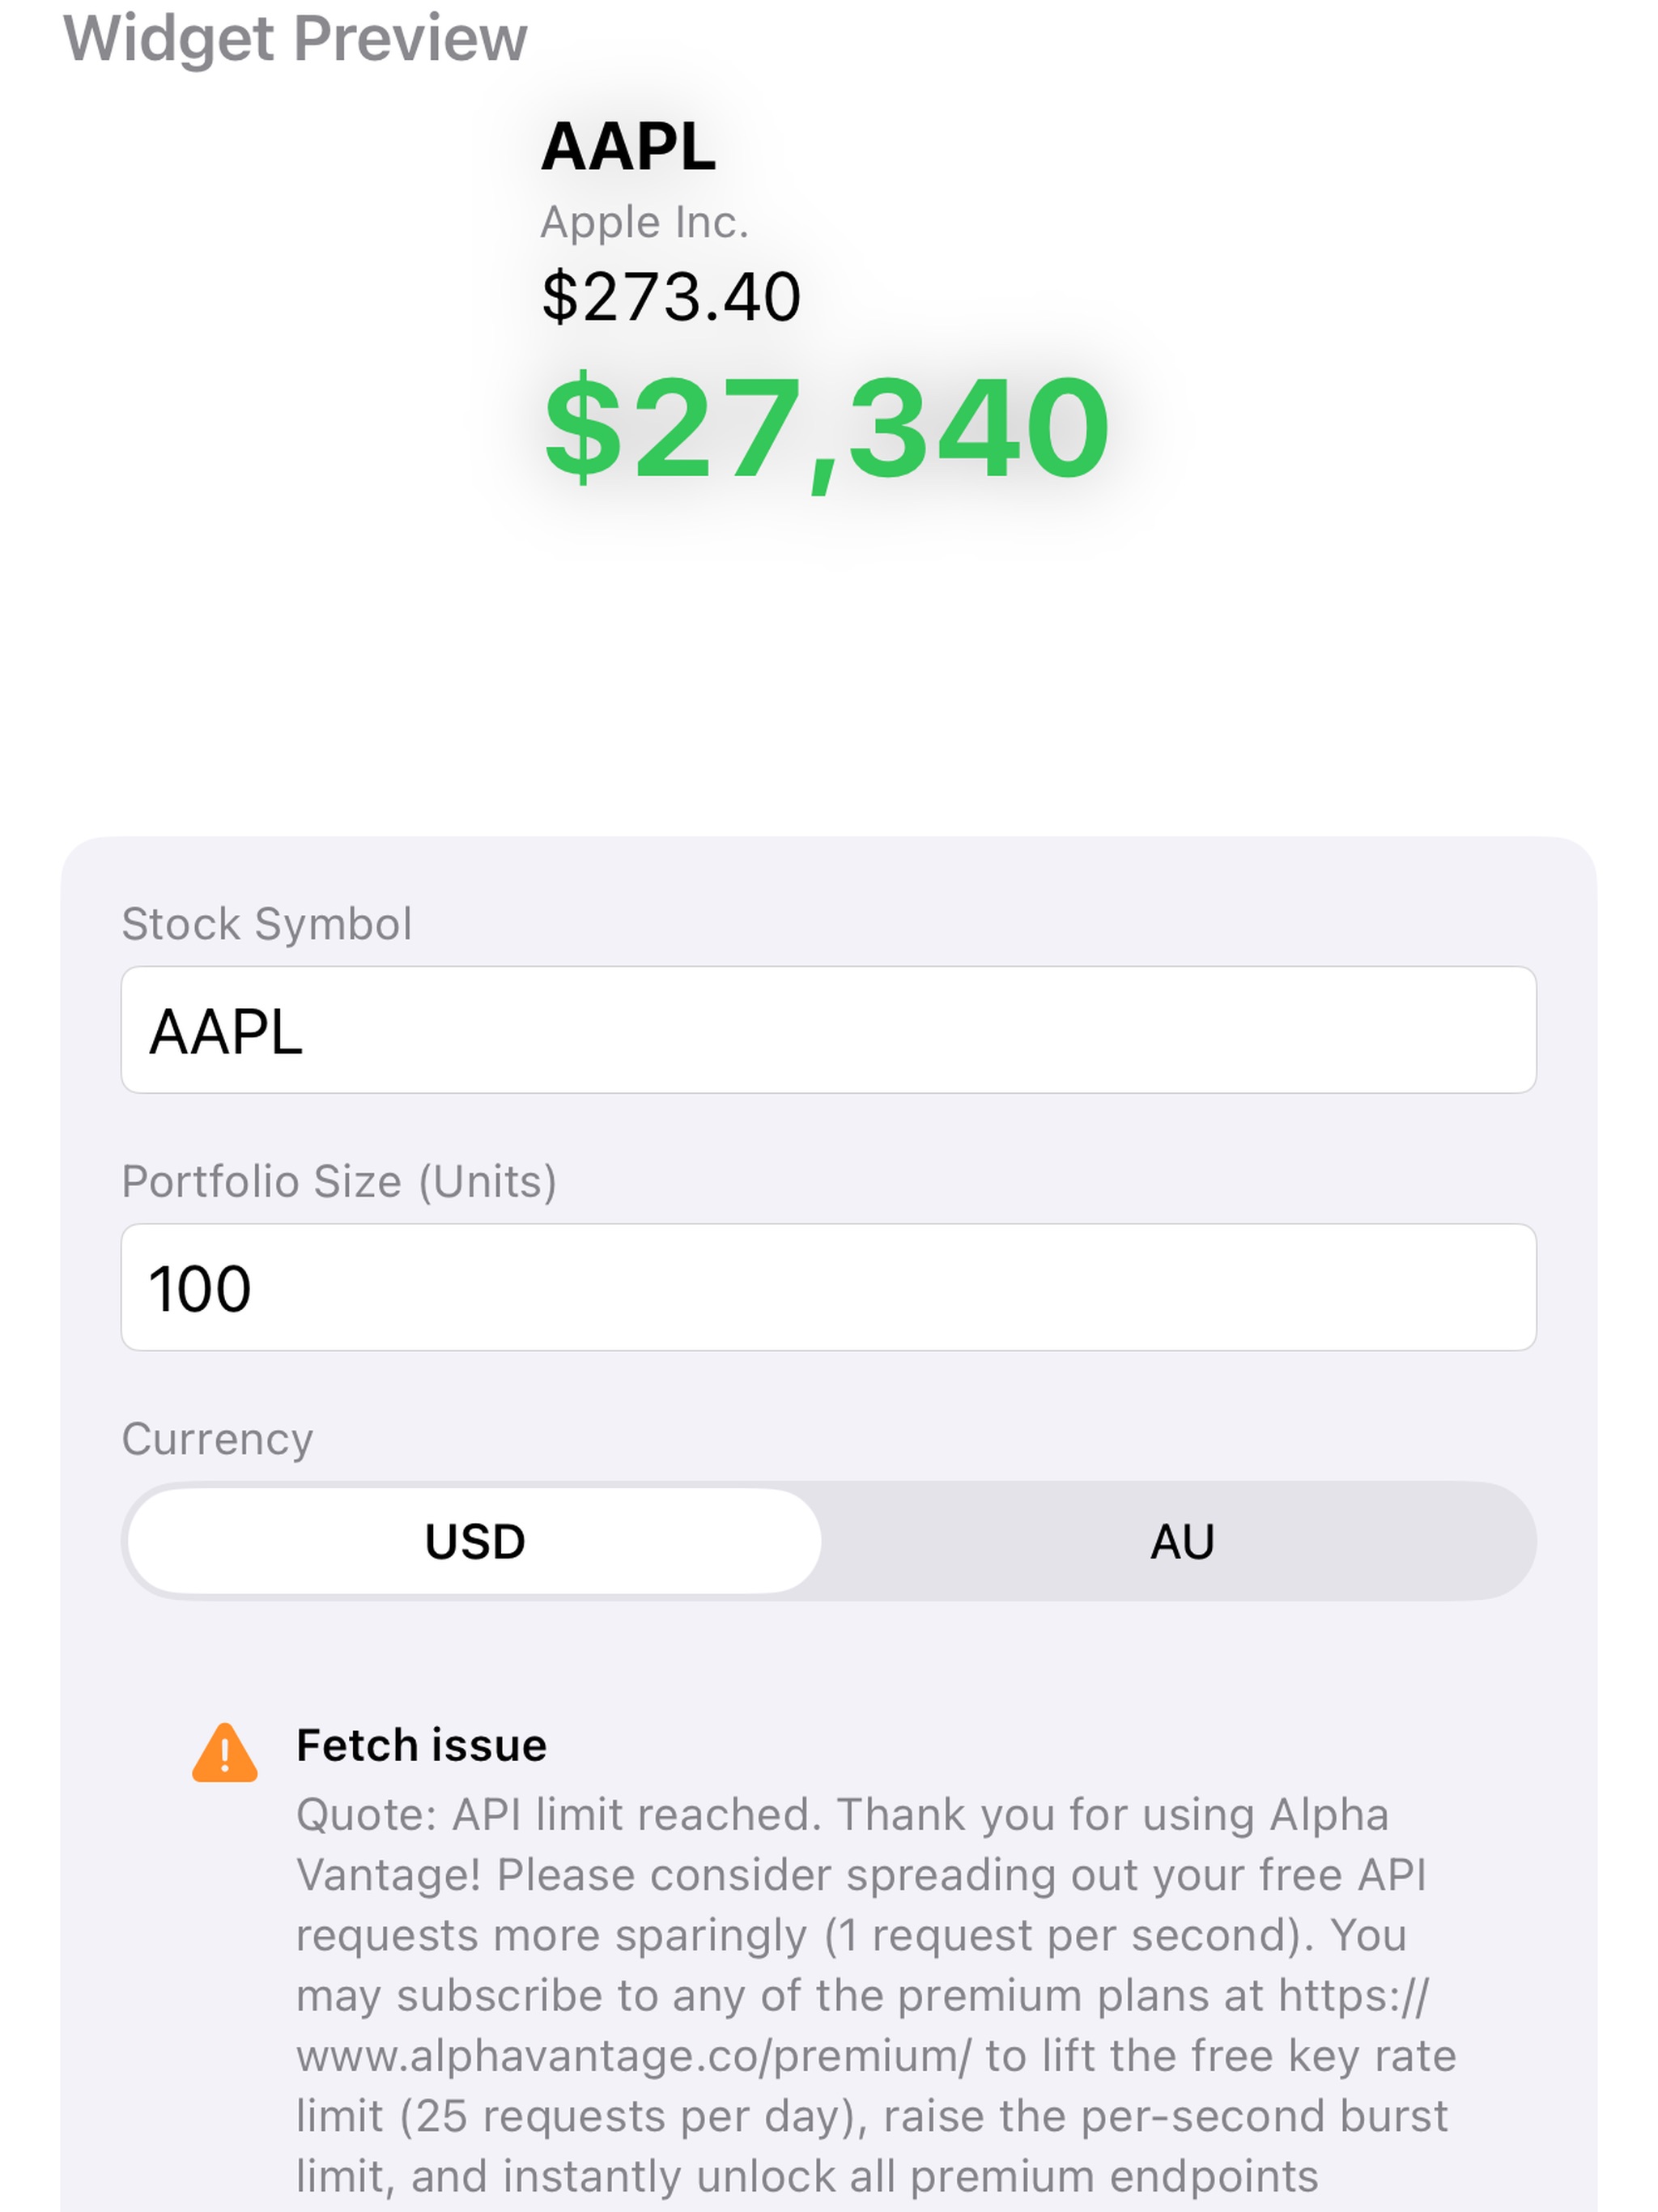Edit the AAPL text in Stock Symbol
The width and height of the screenshot is (1658, 2212).
[226, 1029]
